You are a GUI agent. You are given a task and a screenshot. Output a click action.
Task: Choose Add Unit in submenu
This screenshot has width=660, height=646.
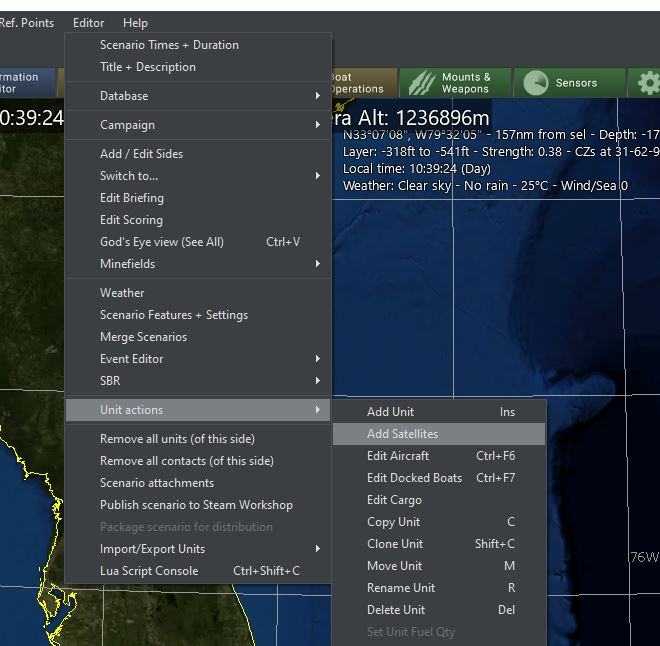tap(439, 412)
